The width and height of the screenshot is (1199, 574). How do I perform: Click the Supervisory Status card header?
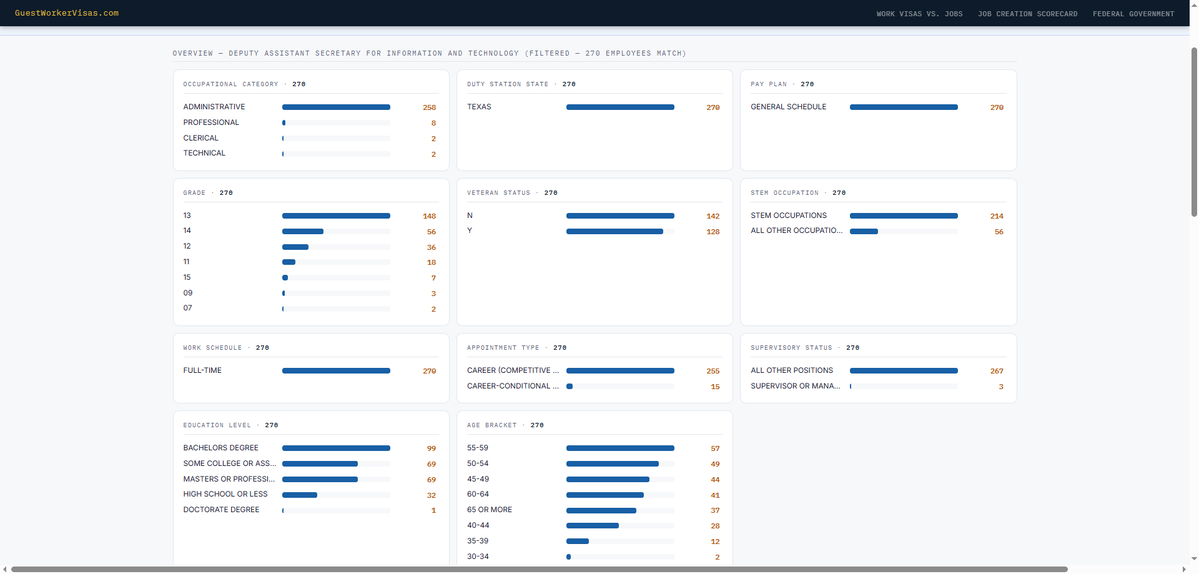[x=805, y=348]
